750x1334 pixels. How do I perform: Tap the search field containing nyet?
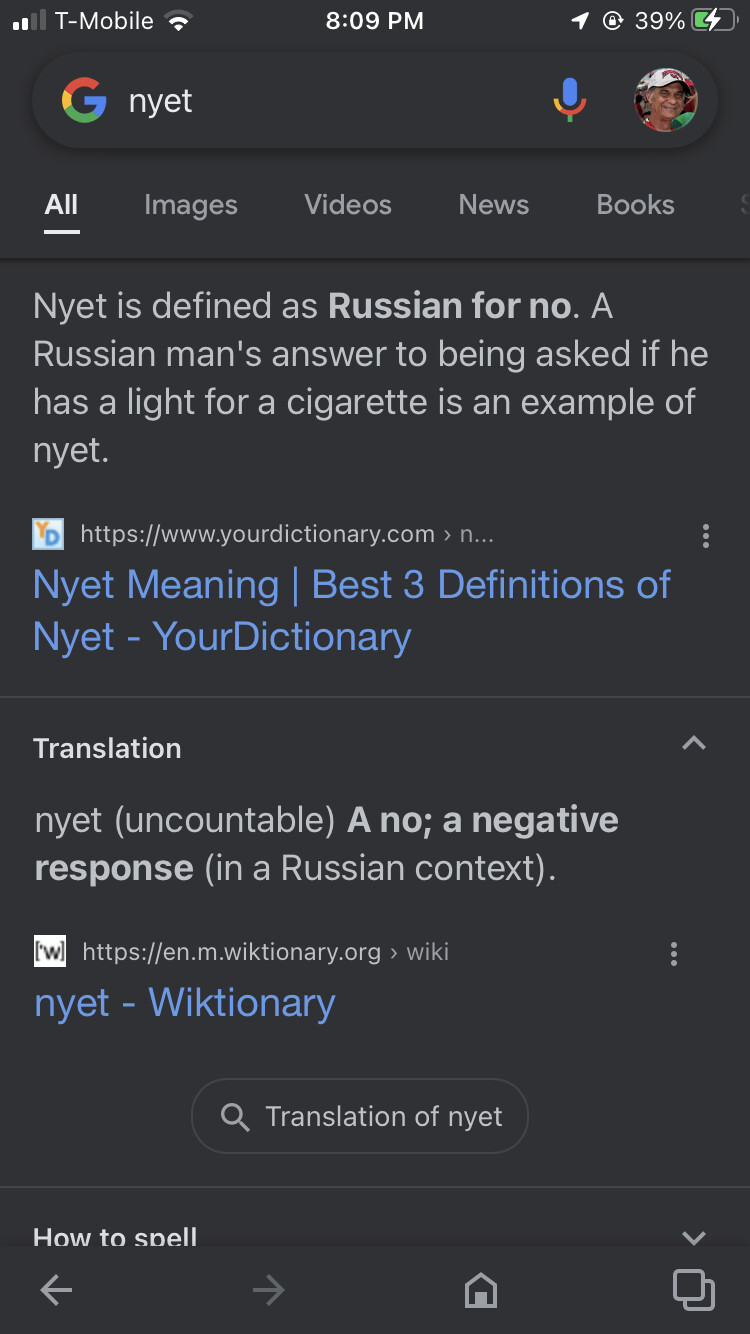[x=330, y=101]
